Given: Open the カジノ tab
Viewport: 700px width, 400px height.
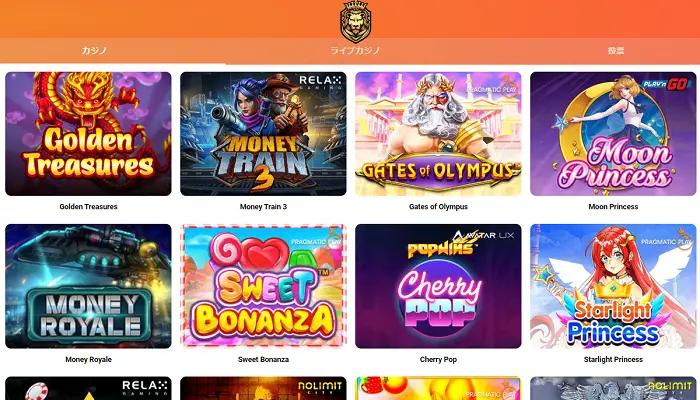Looking at the screenshot, I should [94, 50].
